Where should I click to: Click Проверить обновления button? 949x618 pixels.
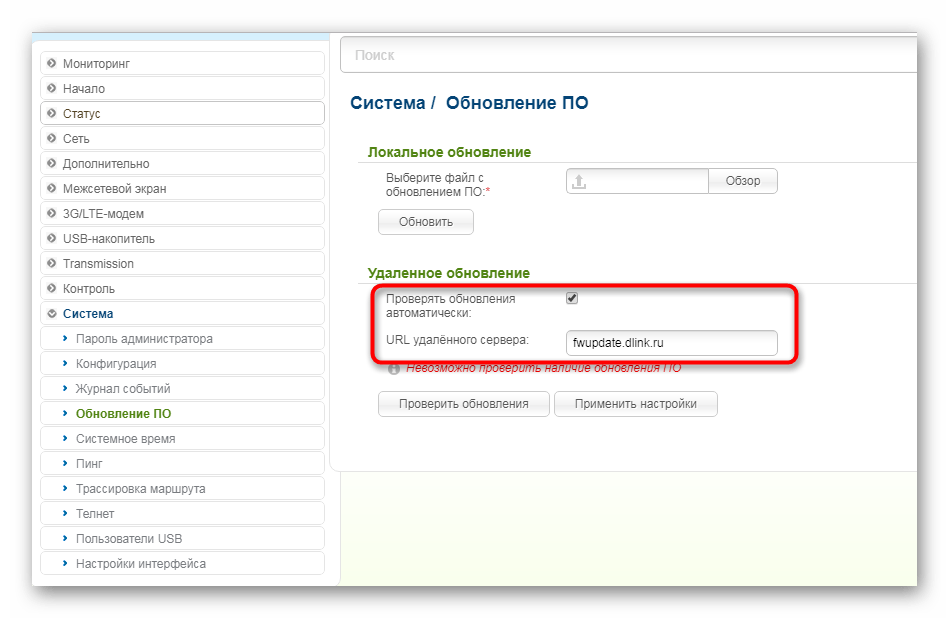point(463,404)
